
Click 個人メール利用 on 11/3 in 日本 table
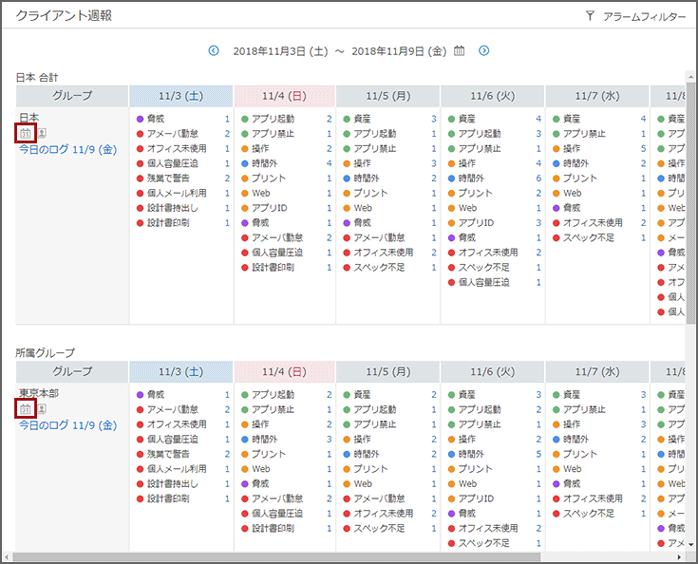tap(177, 193)
